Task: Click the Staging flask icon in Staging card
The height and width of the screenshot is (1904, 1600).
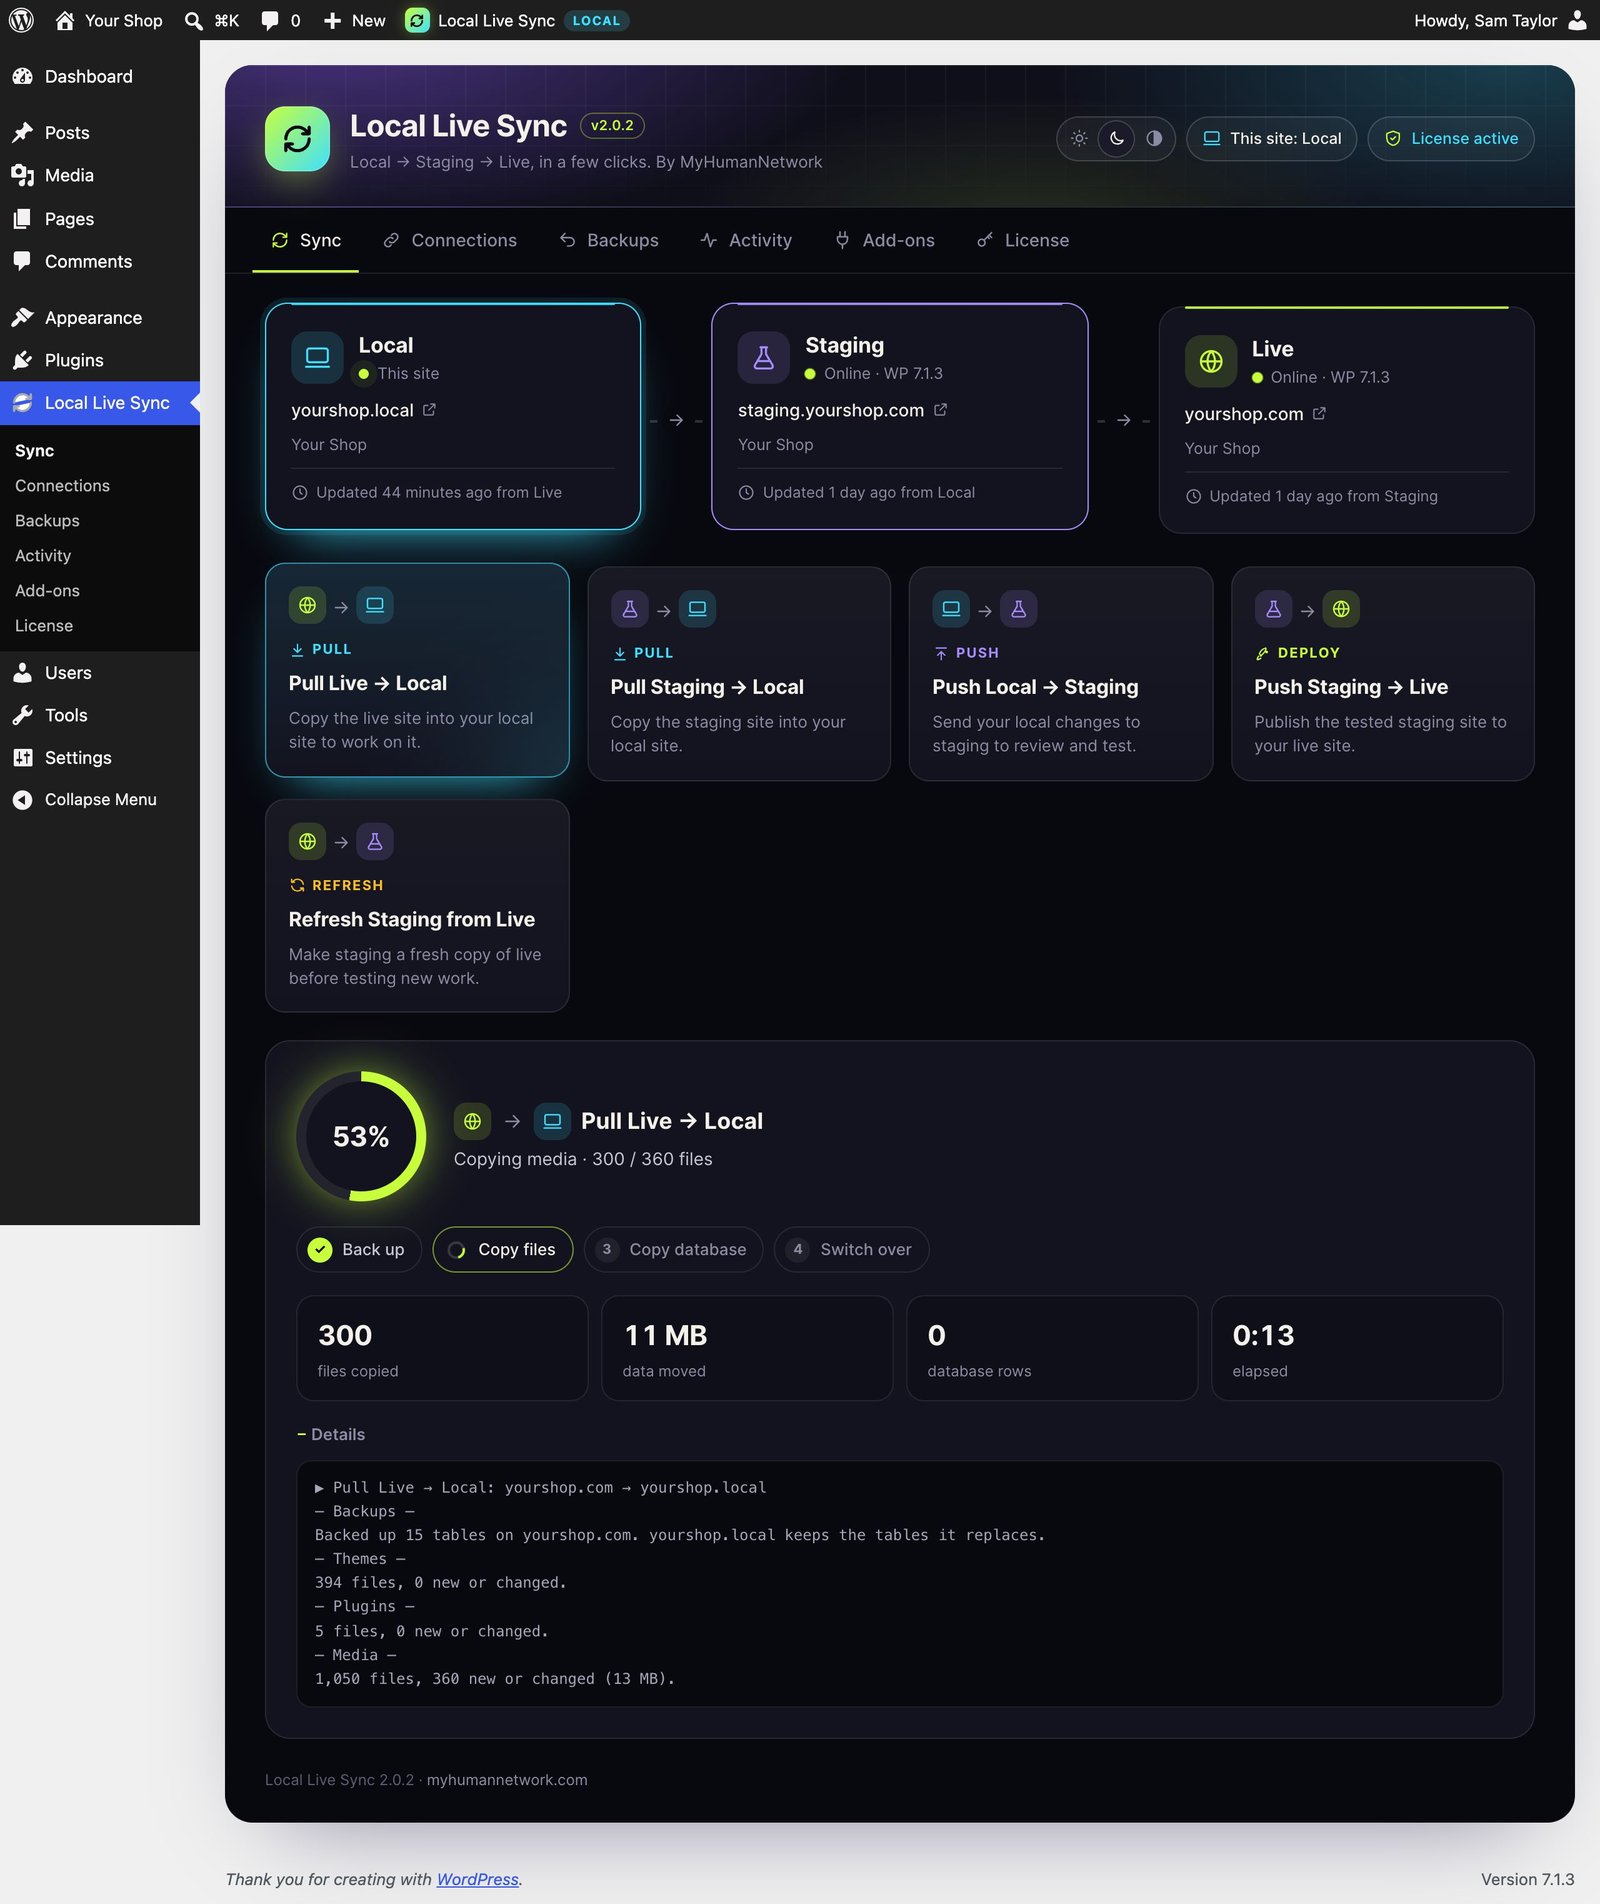Action: point(763,358)
